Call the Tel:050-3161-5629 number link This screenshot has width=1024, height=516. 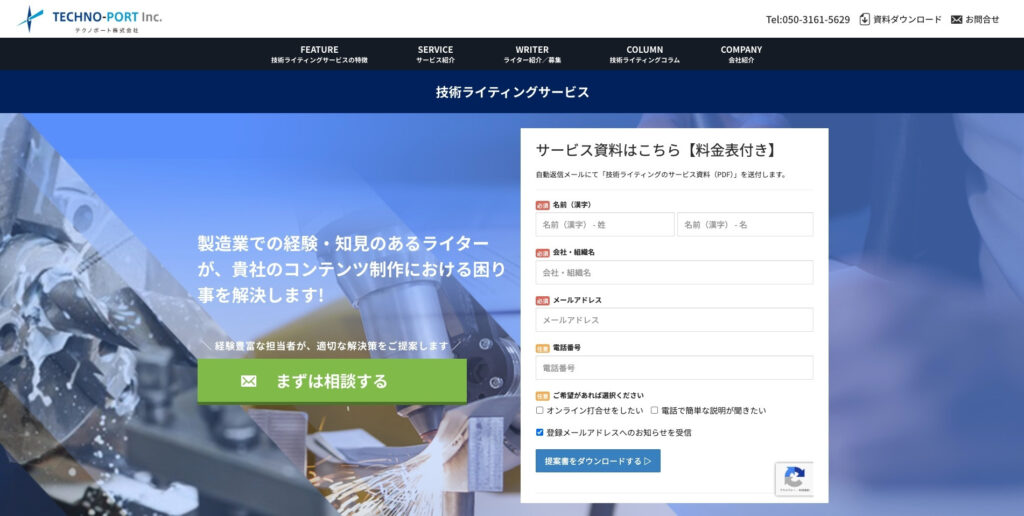(x=808, y=20)
